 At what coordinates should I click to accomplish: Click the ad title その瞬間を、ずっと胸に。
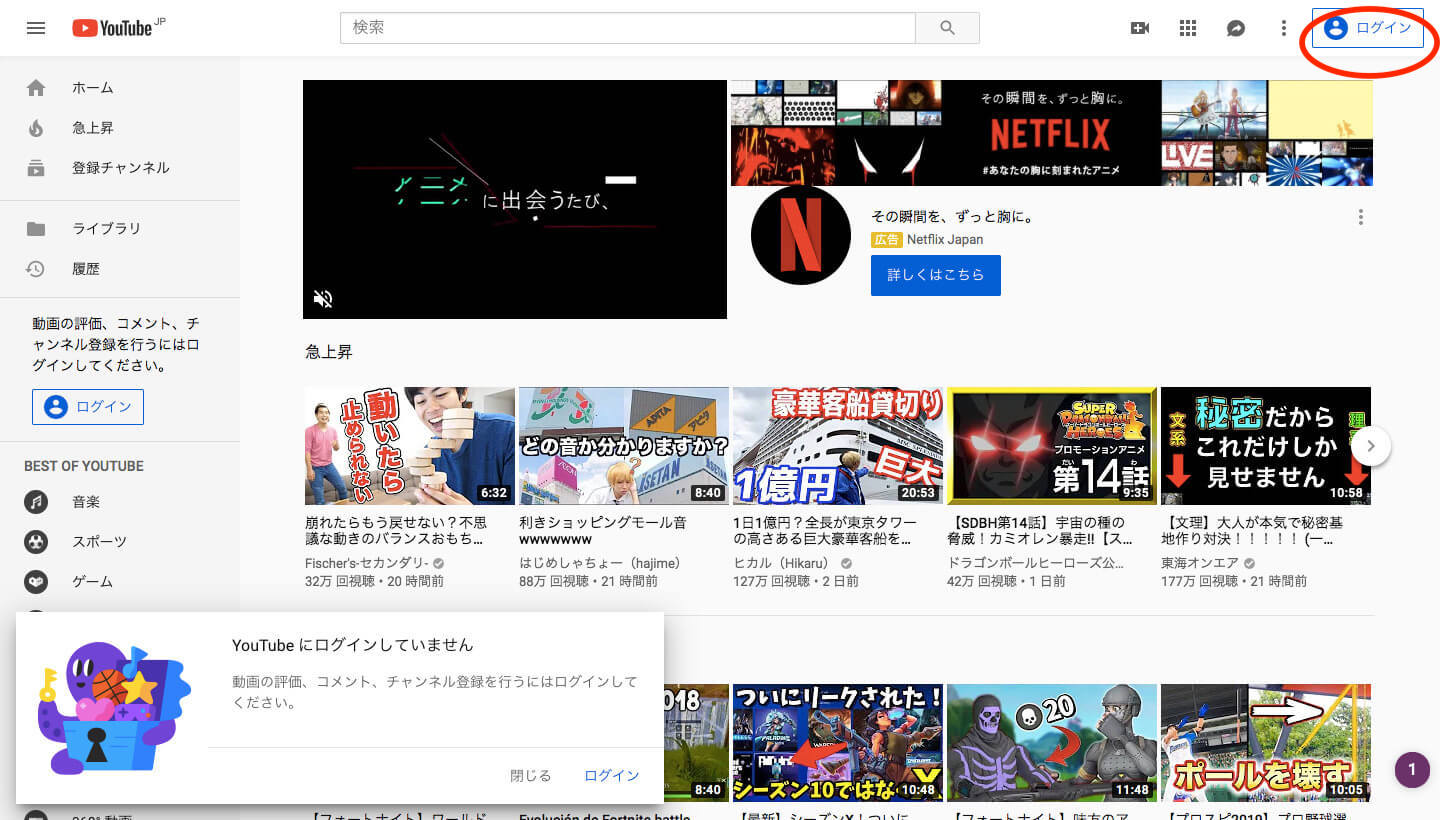click(x=952, y=216)
